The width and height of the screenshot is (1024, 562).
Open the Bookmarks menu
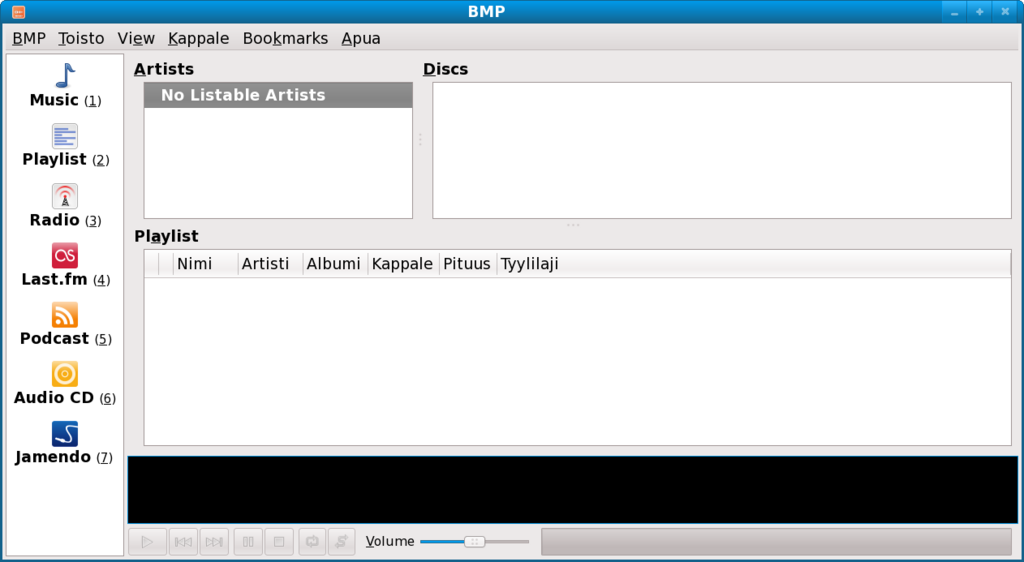(285, 38)
